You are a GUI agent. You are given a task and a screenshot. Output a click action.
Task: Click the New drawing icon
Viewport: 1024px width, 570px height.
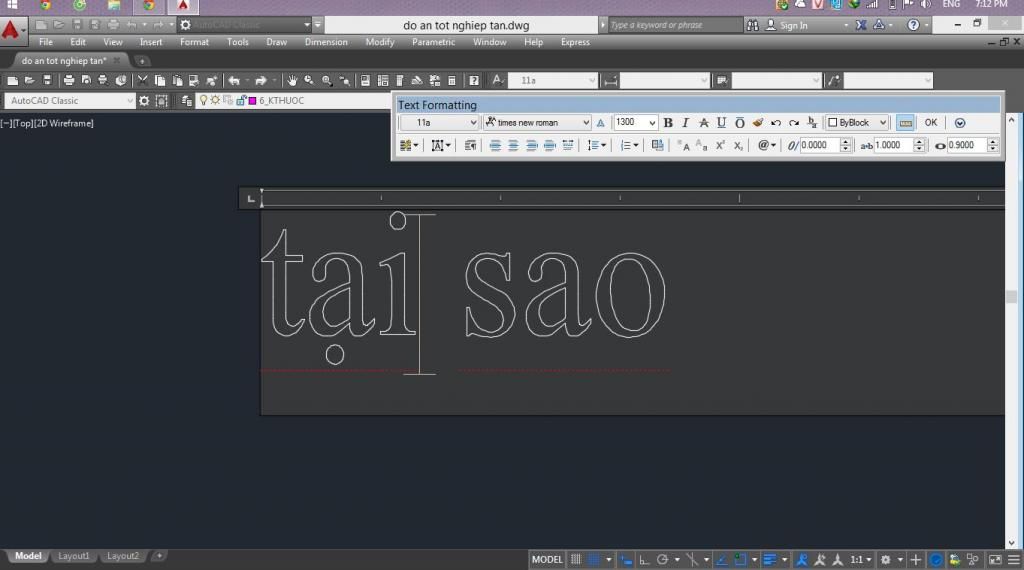(x=12, y=80)
